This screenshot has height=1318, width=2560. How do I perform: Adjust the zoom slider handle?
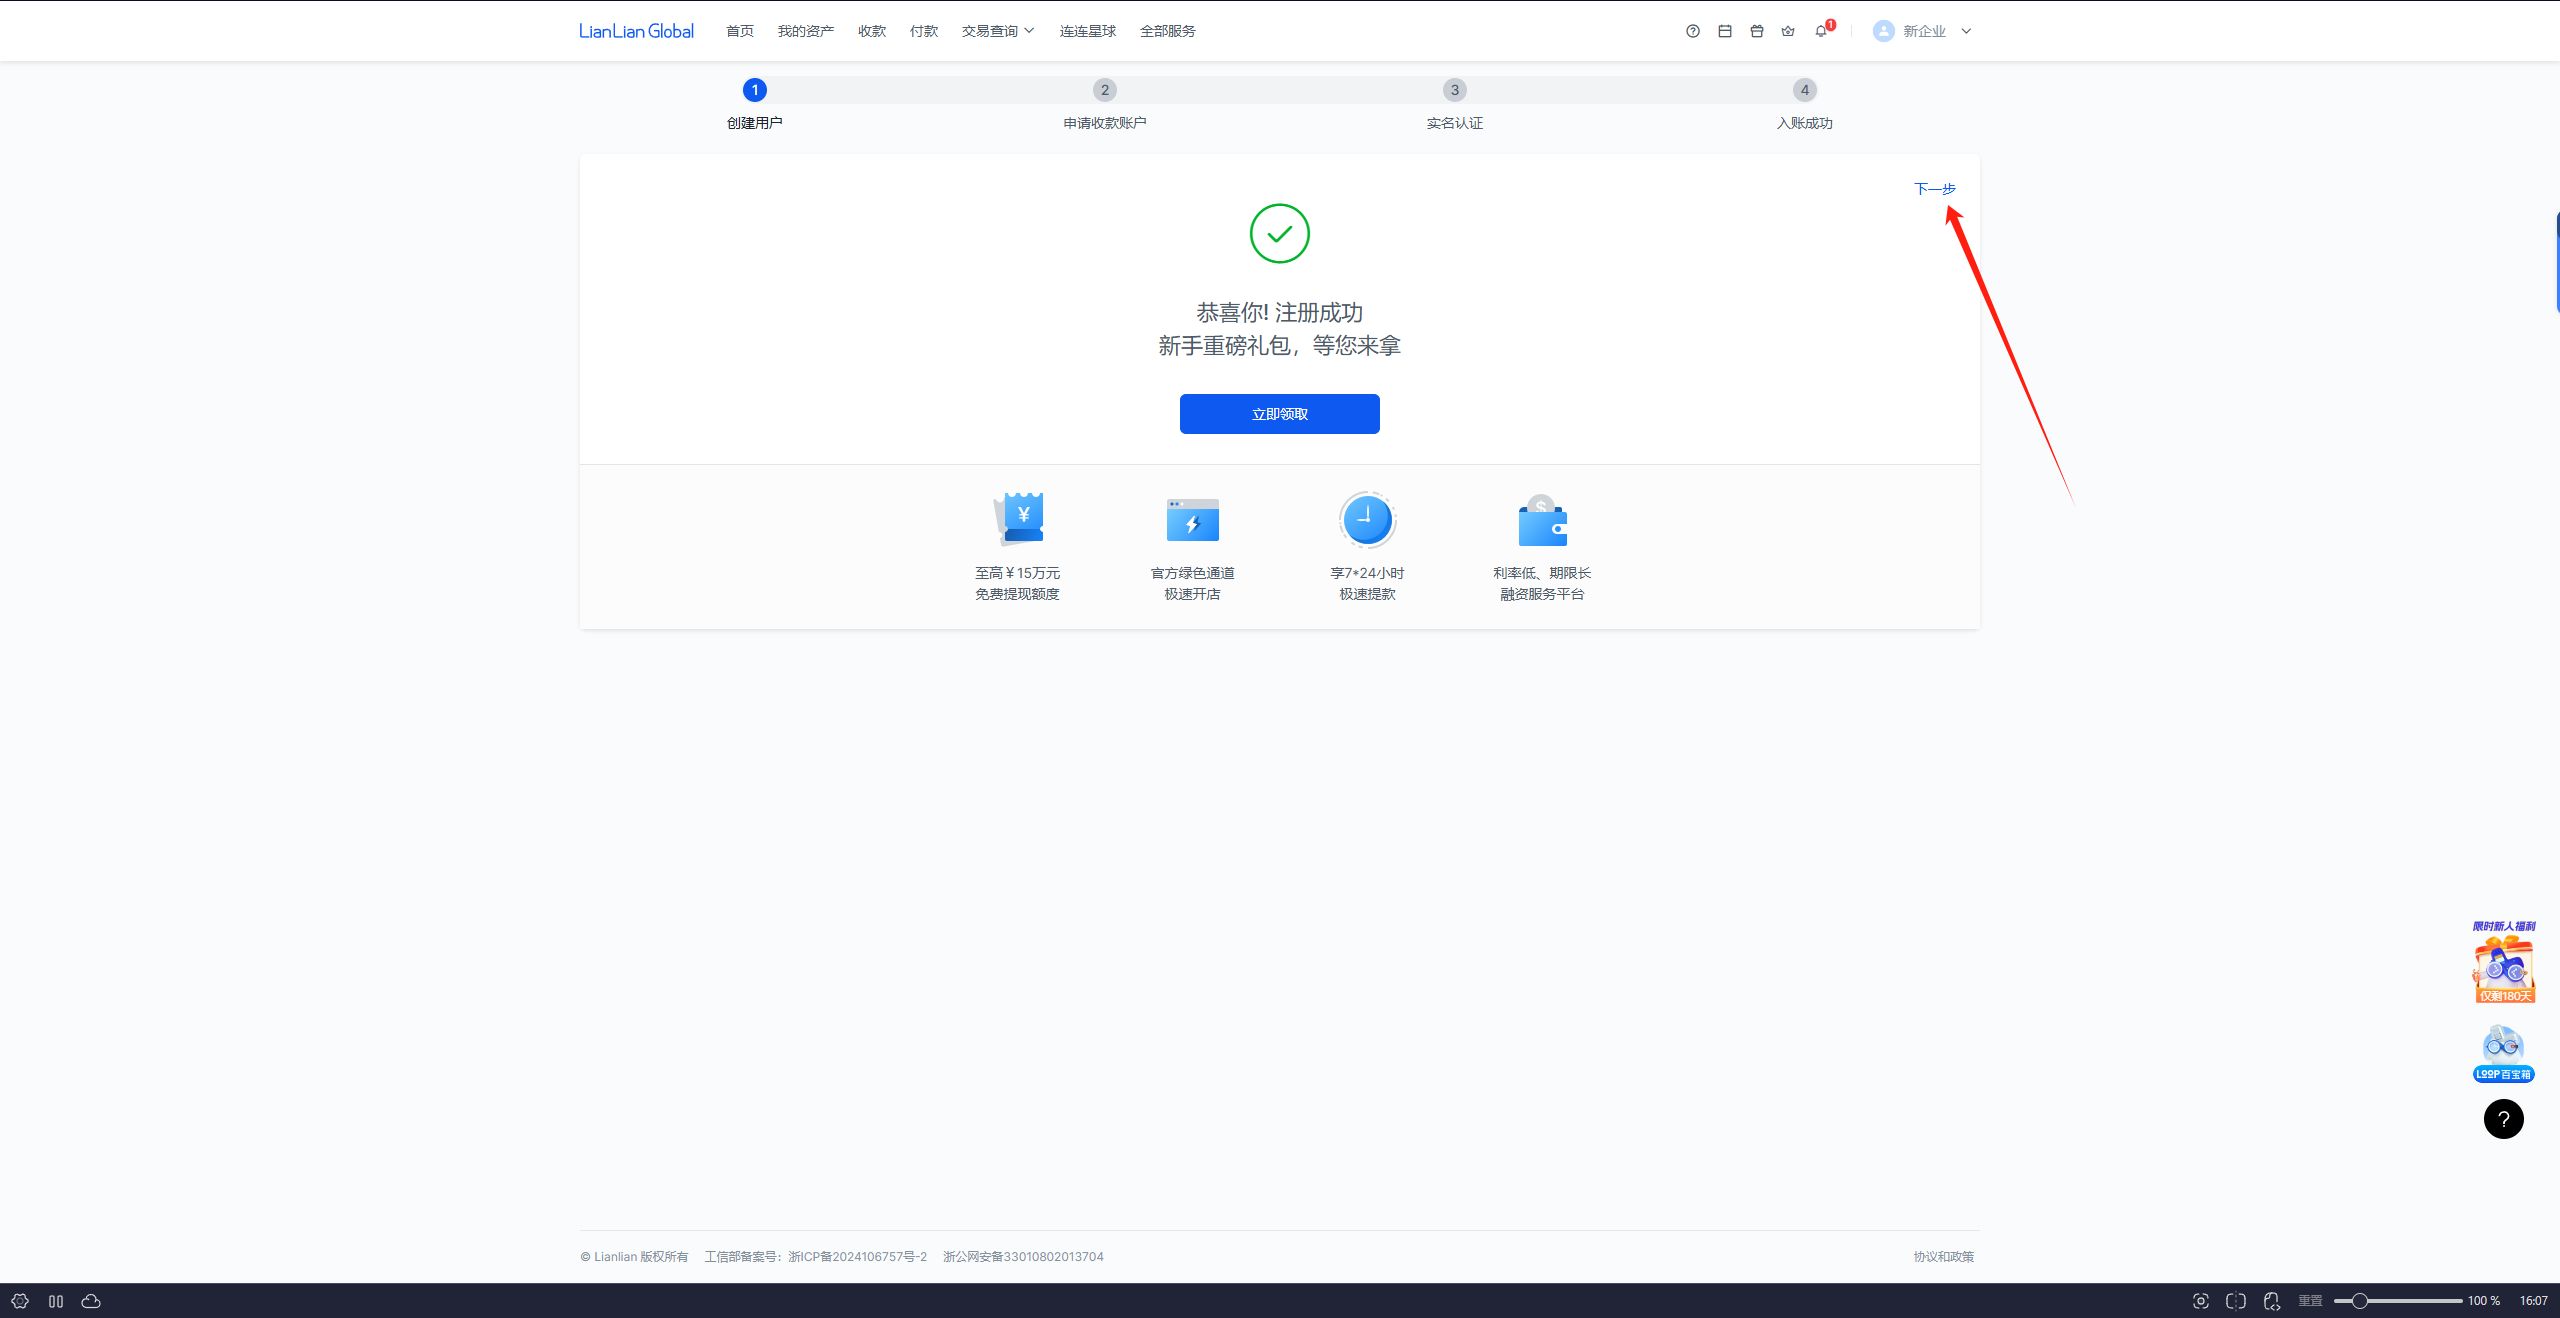(2359, 1301)
